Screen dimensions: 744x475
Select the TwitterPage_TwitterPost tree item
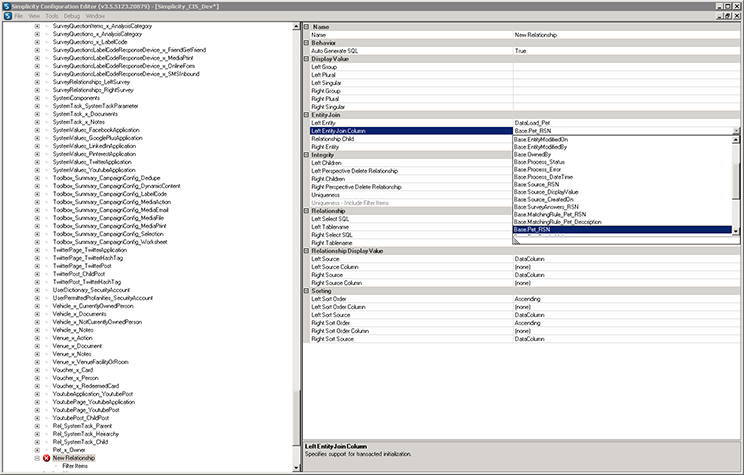tap(82, 266)
